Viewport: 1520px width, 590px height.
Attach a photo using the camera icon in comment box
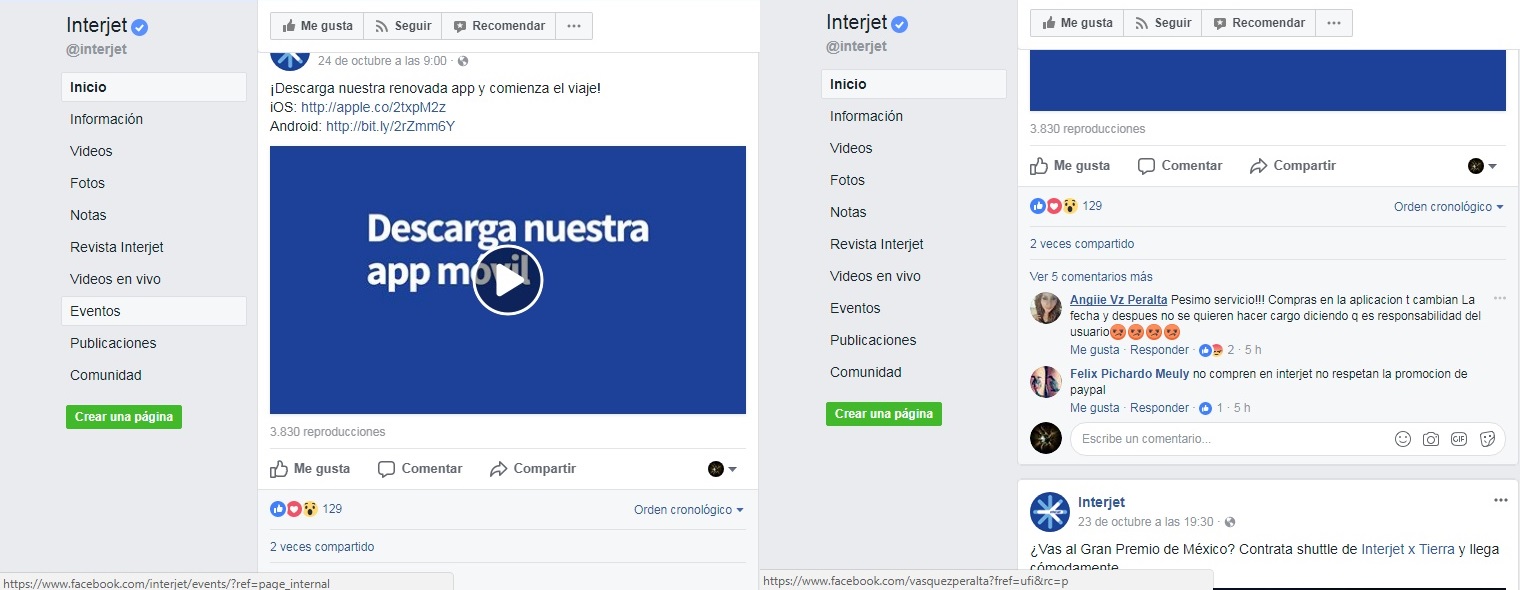(1431, 439)
